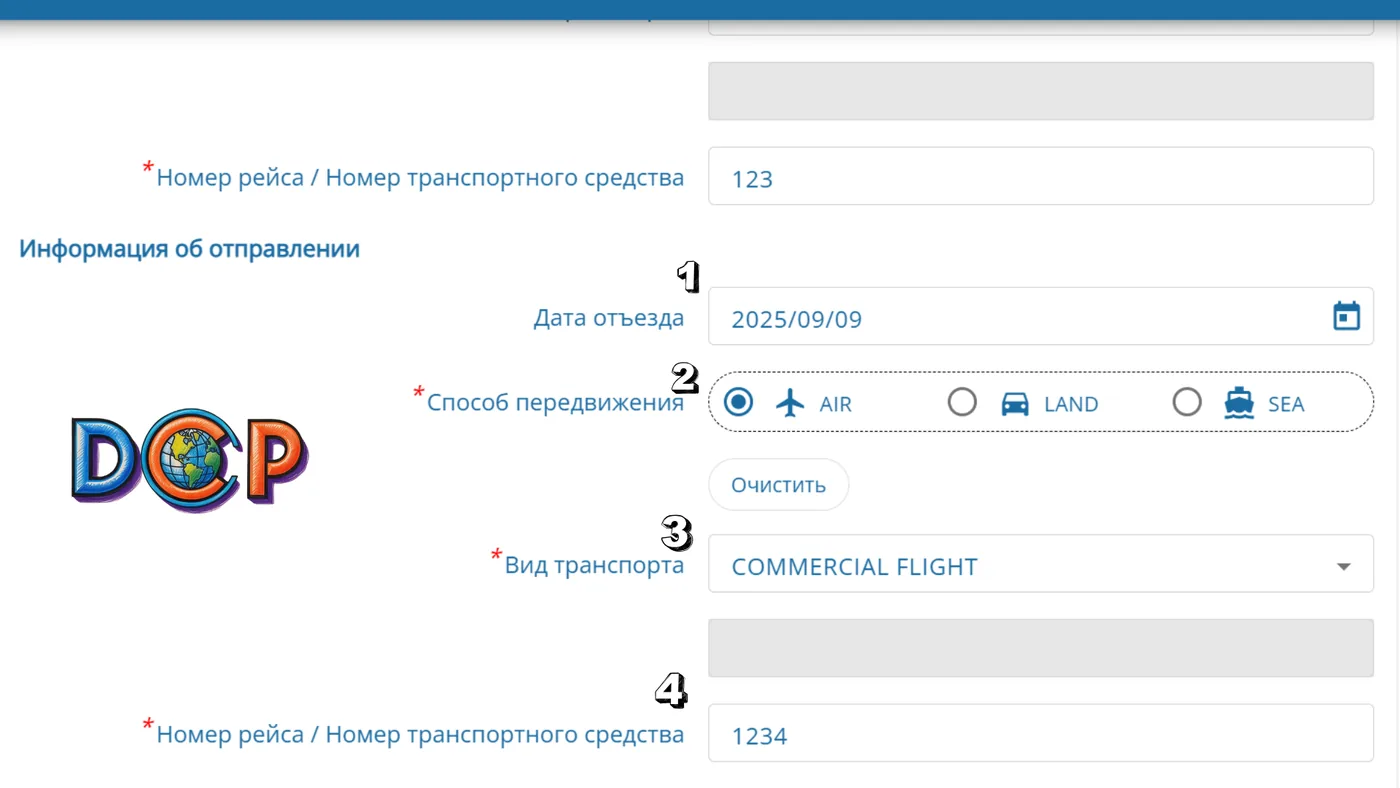The image size is (1400, 788).
Task: Click the Вид транспорта label
Action: (x=594, y=564)
